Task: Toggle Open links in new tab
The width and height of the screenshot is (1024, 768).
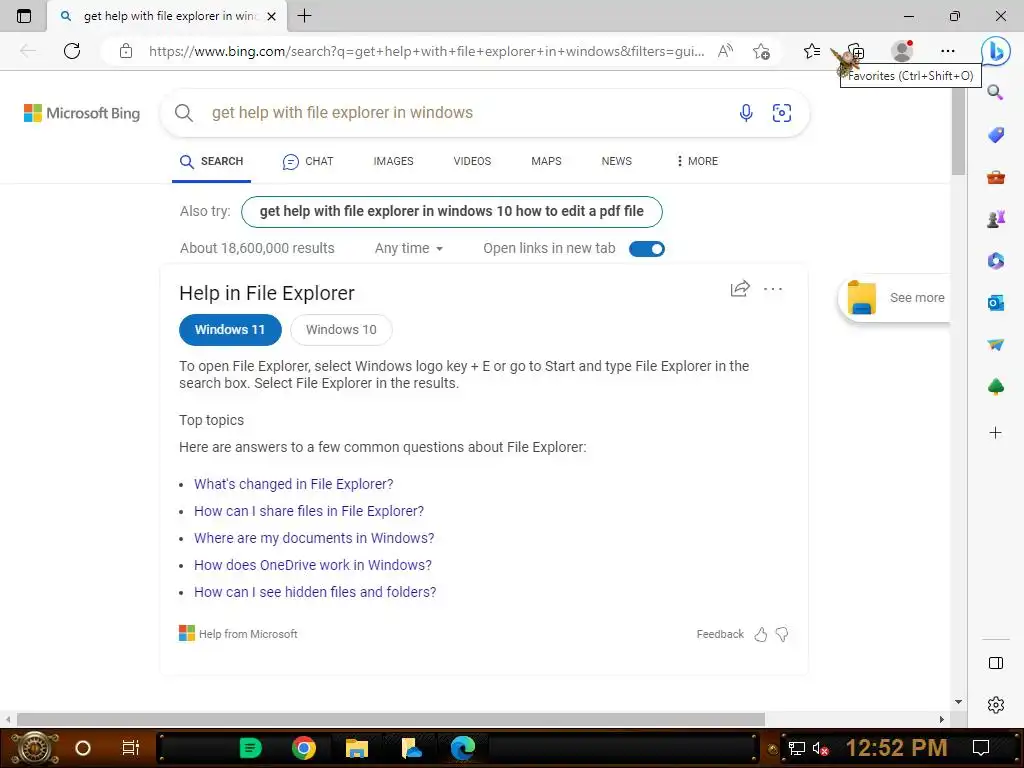Action: pyautogui.click(x=647, y=249)
